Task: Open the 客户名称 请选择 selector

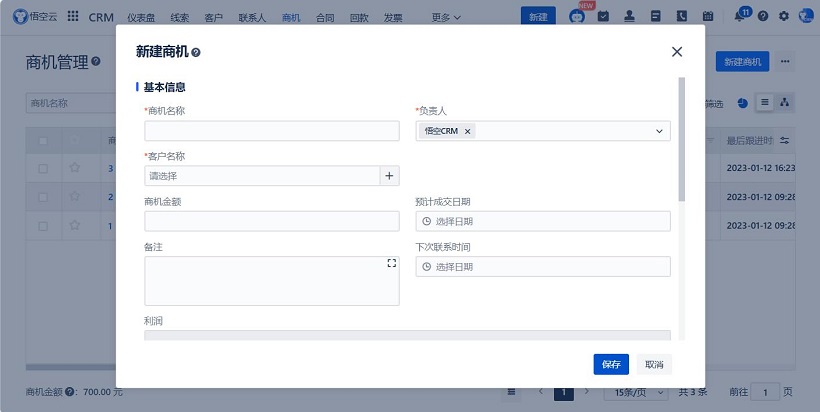Action: (262, 176)
